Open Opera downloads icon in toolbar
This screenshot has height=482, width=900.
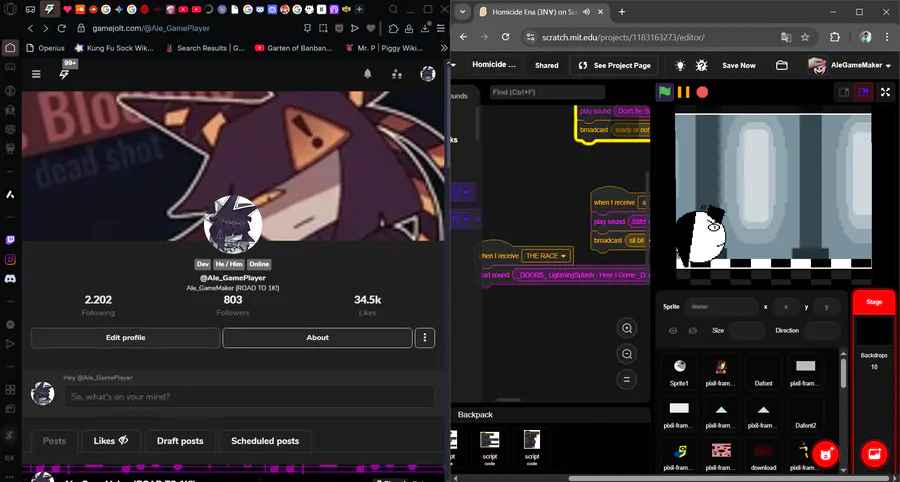425,28
